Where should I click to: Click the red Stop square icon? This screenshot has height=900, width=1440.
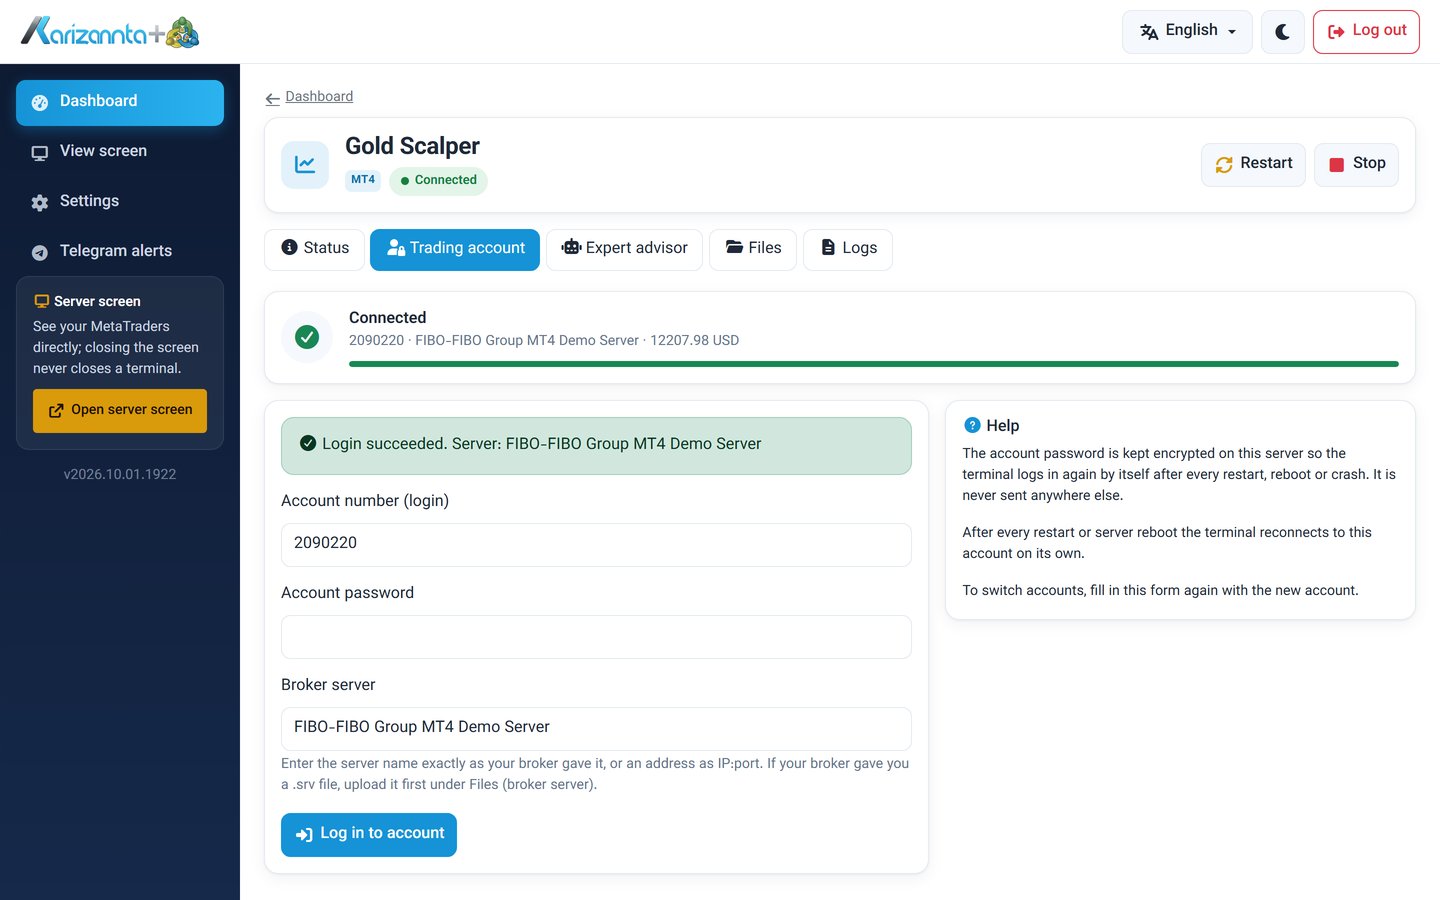tap(1336, 165)
